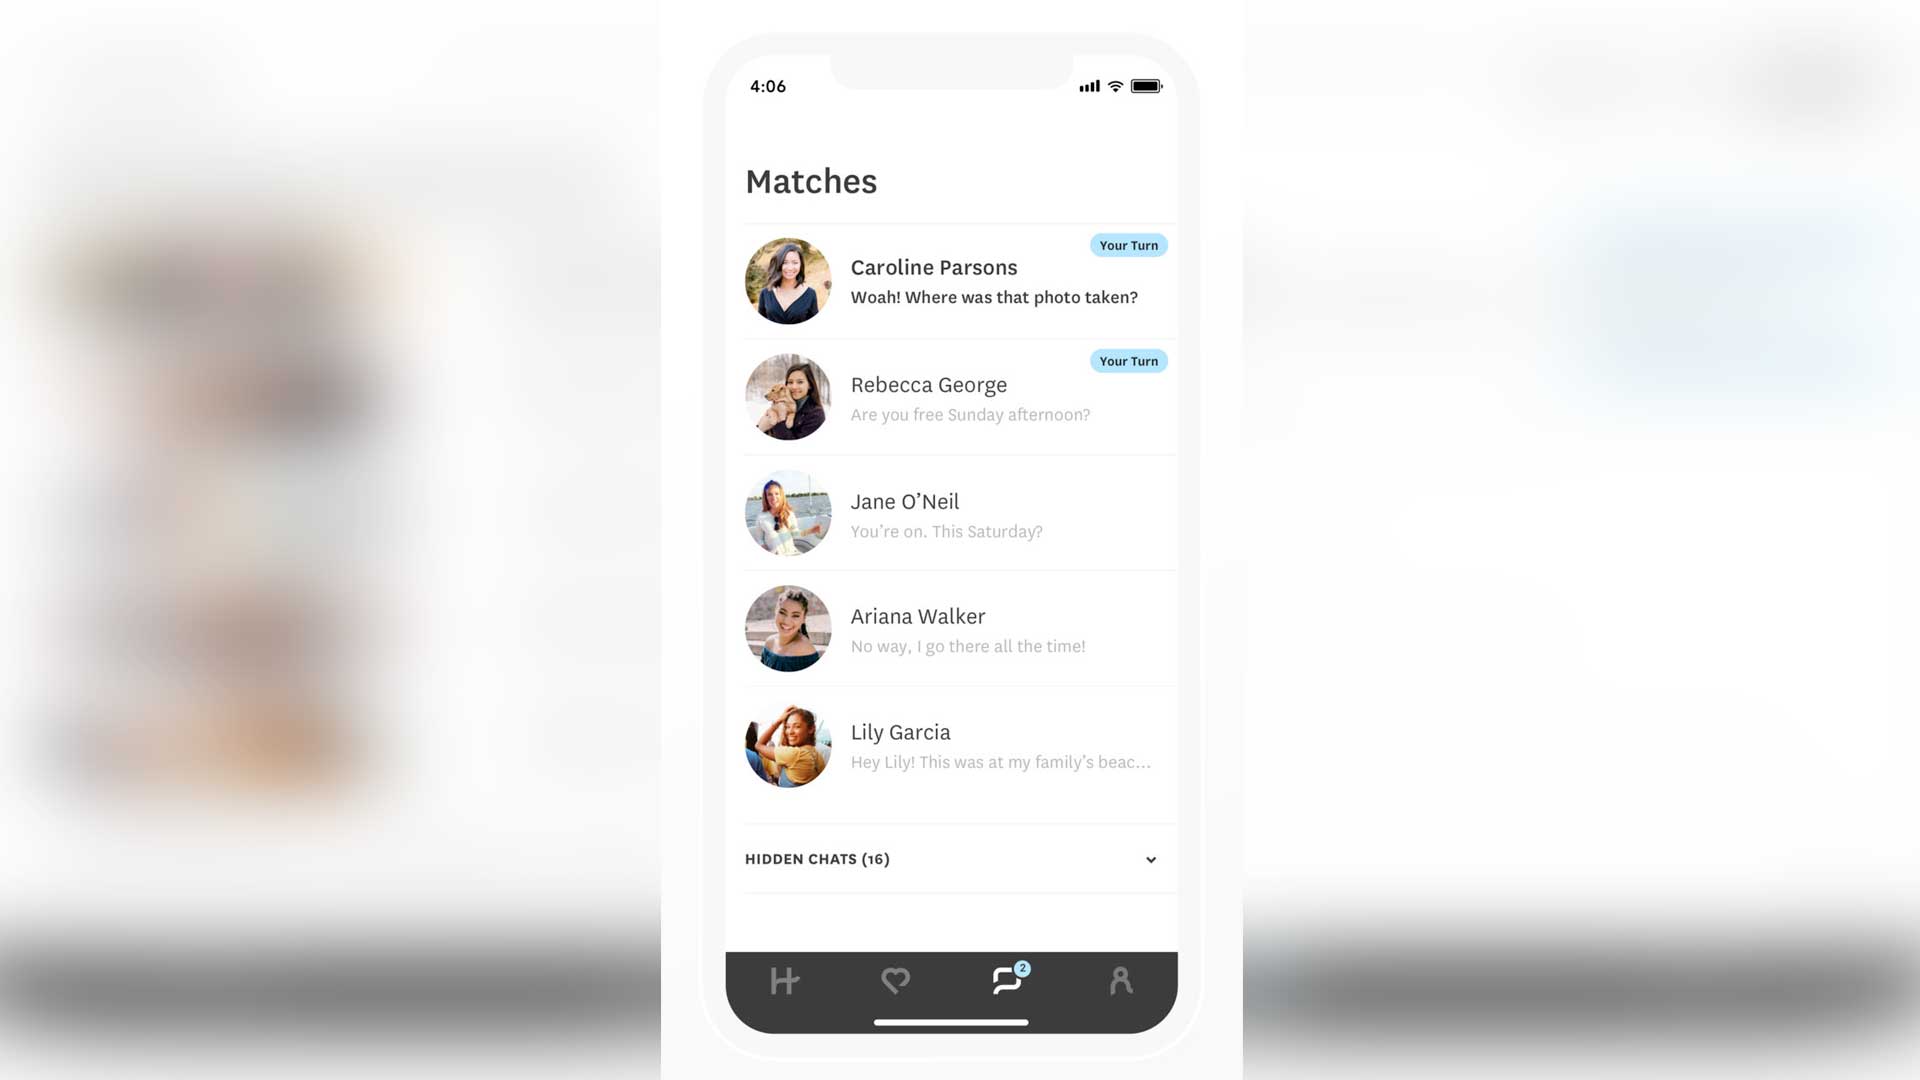The image size is (1920, 1080).
Task: Tap the Hidden Chats (16) label
Action: point(815,858)
